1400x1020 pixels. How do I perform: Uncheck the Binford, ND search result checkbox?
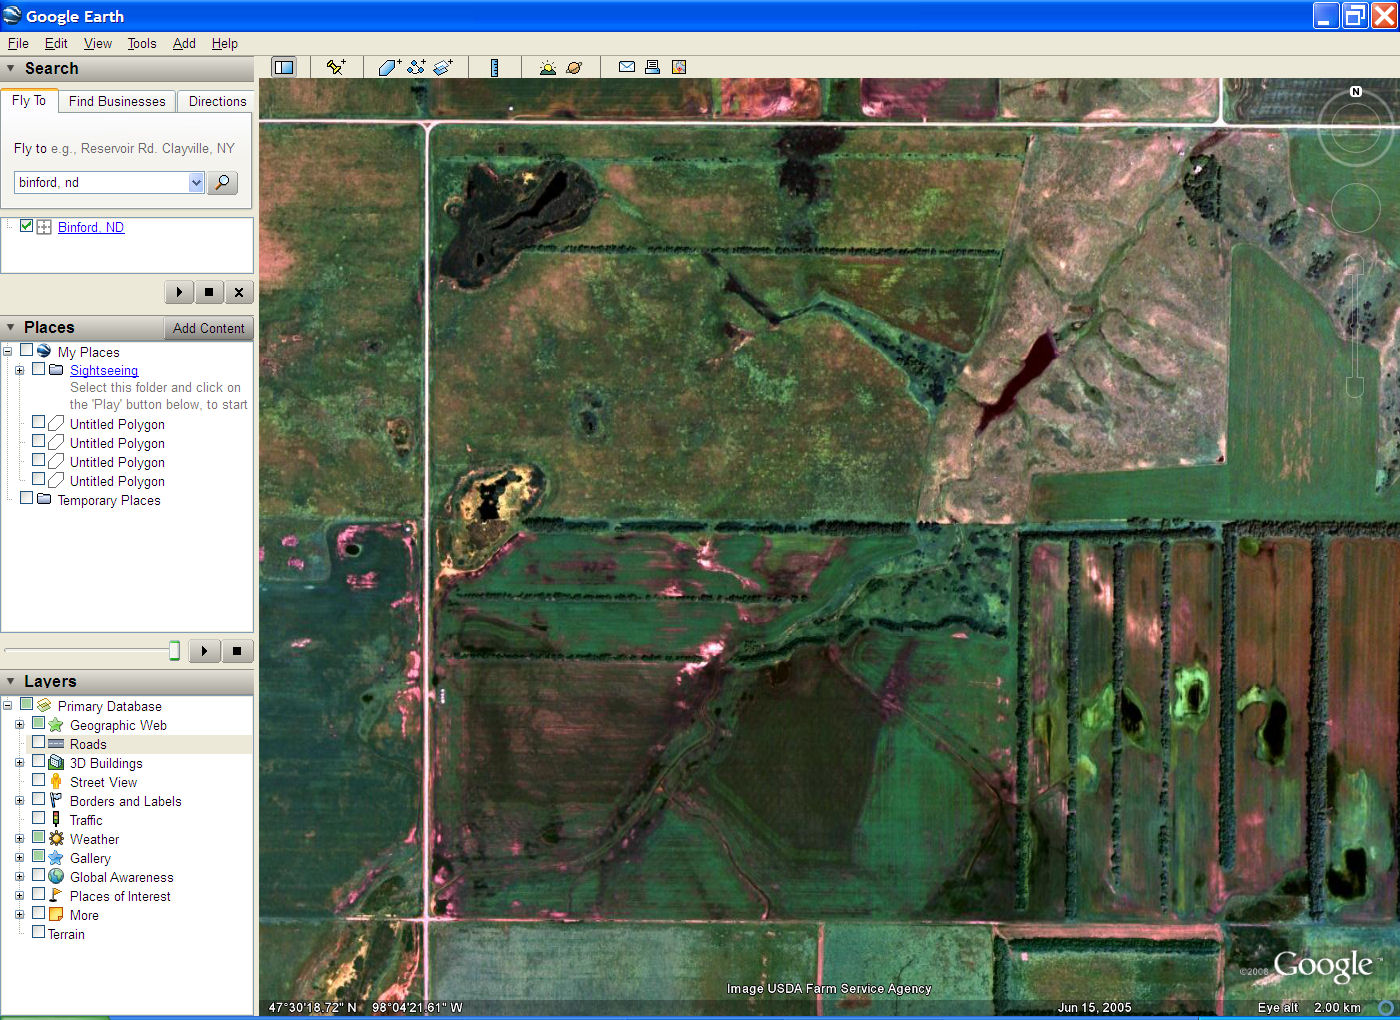pyautogui.click(x=27, y=226)
